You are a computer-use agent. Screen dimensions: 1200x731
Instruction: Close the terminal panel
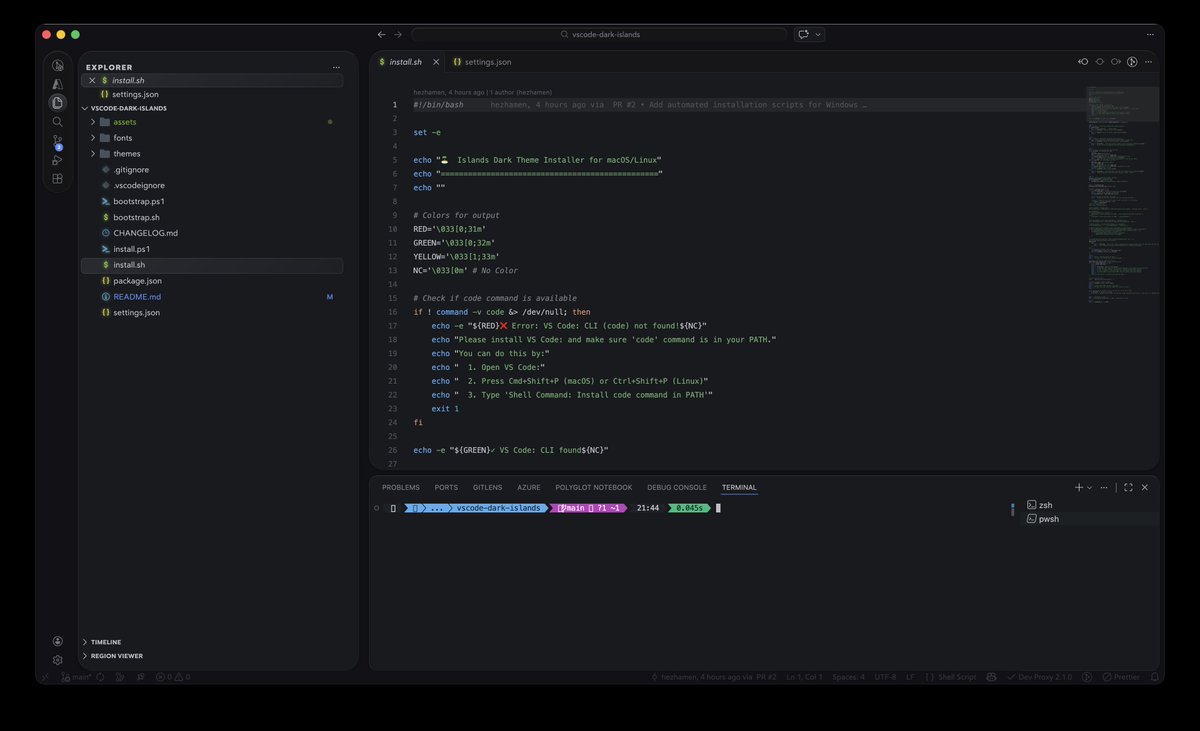(x=1145, y=487)
